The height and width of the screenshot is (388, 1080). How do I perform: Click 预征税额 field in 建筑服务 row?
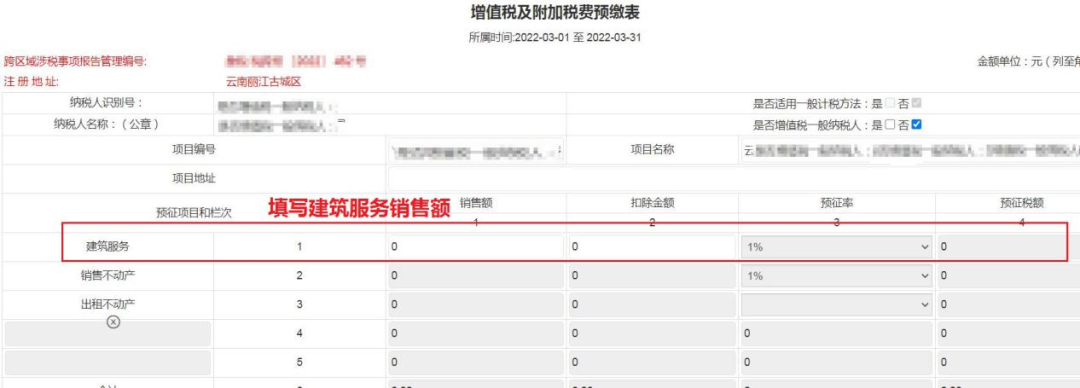pos(1009,247)
